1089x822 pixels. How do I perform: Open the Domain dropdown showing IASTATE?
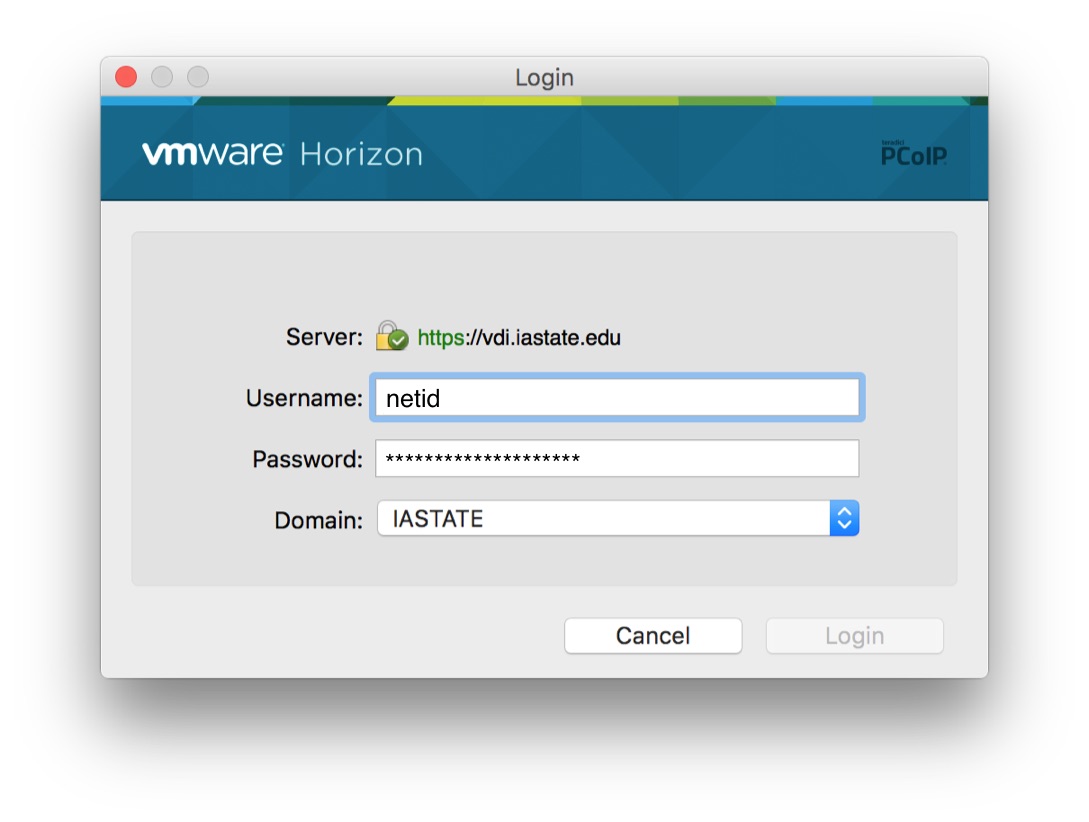(x=617, y=518)
